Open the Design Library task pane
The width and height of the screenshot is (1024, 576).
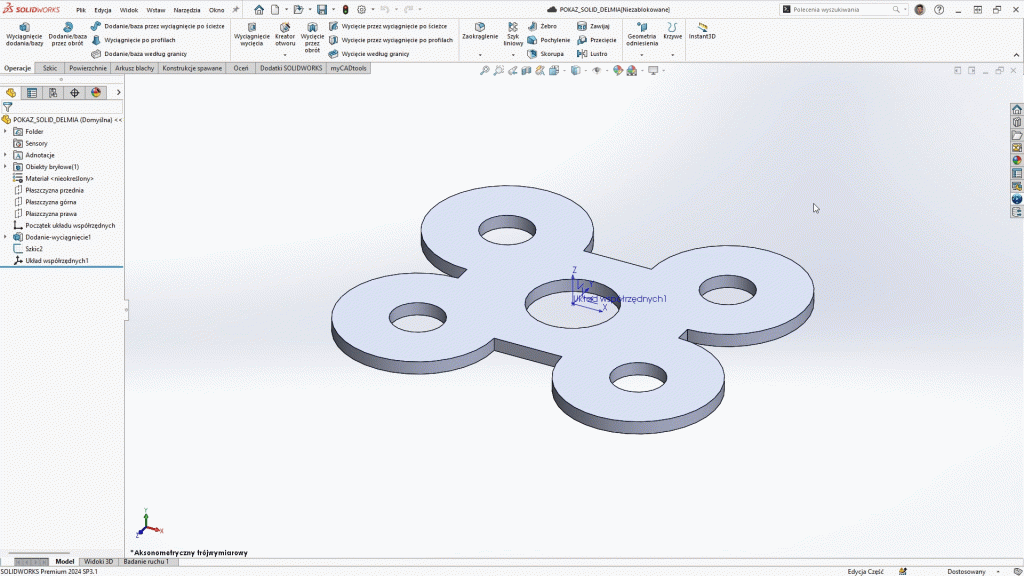(1017, 122)
